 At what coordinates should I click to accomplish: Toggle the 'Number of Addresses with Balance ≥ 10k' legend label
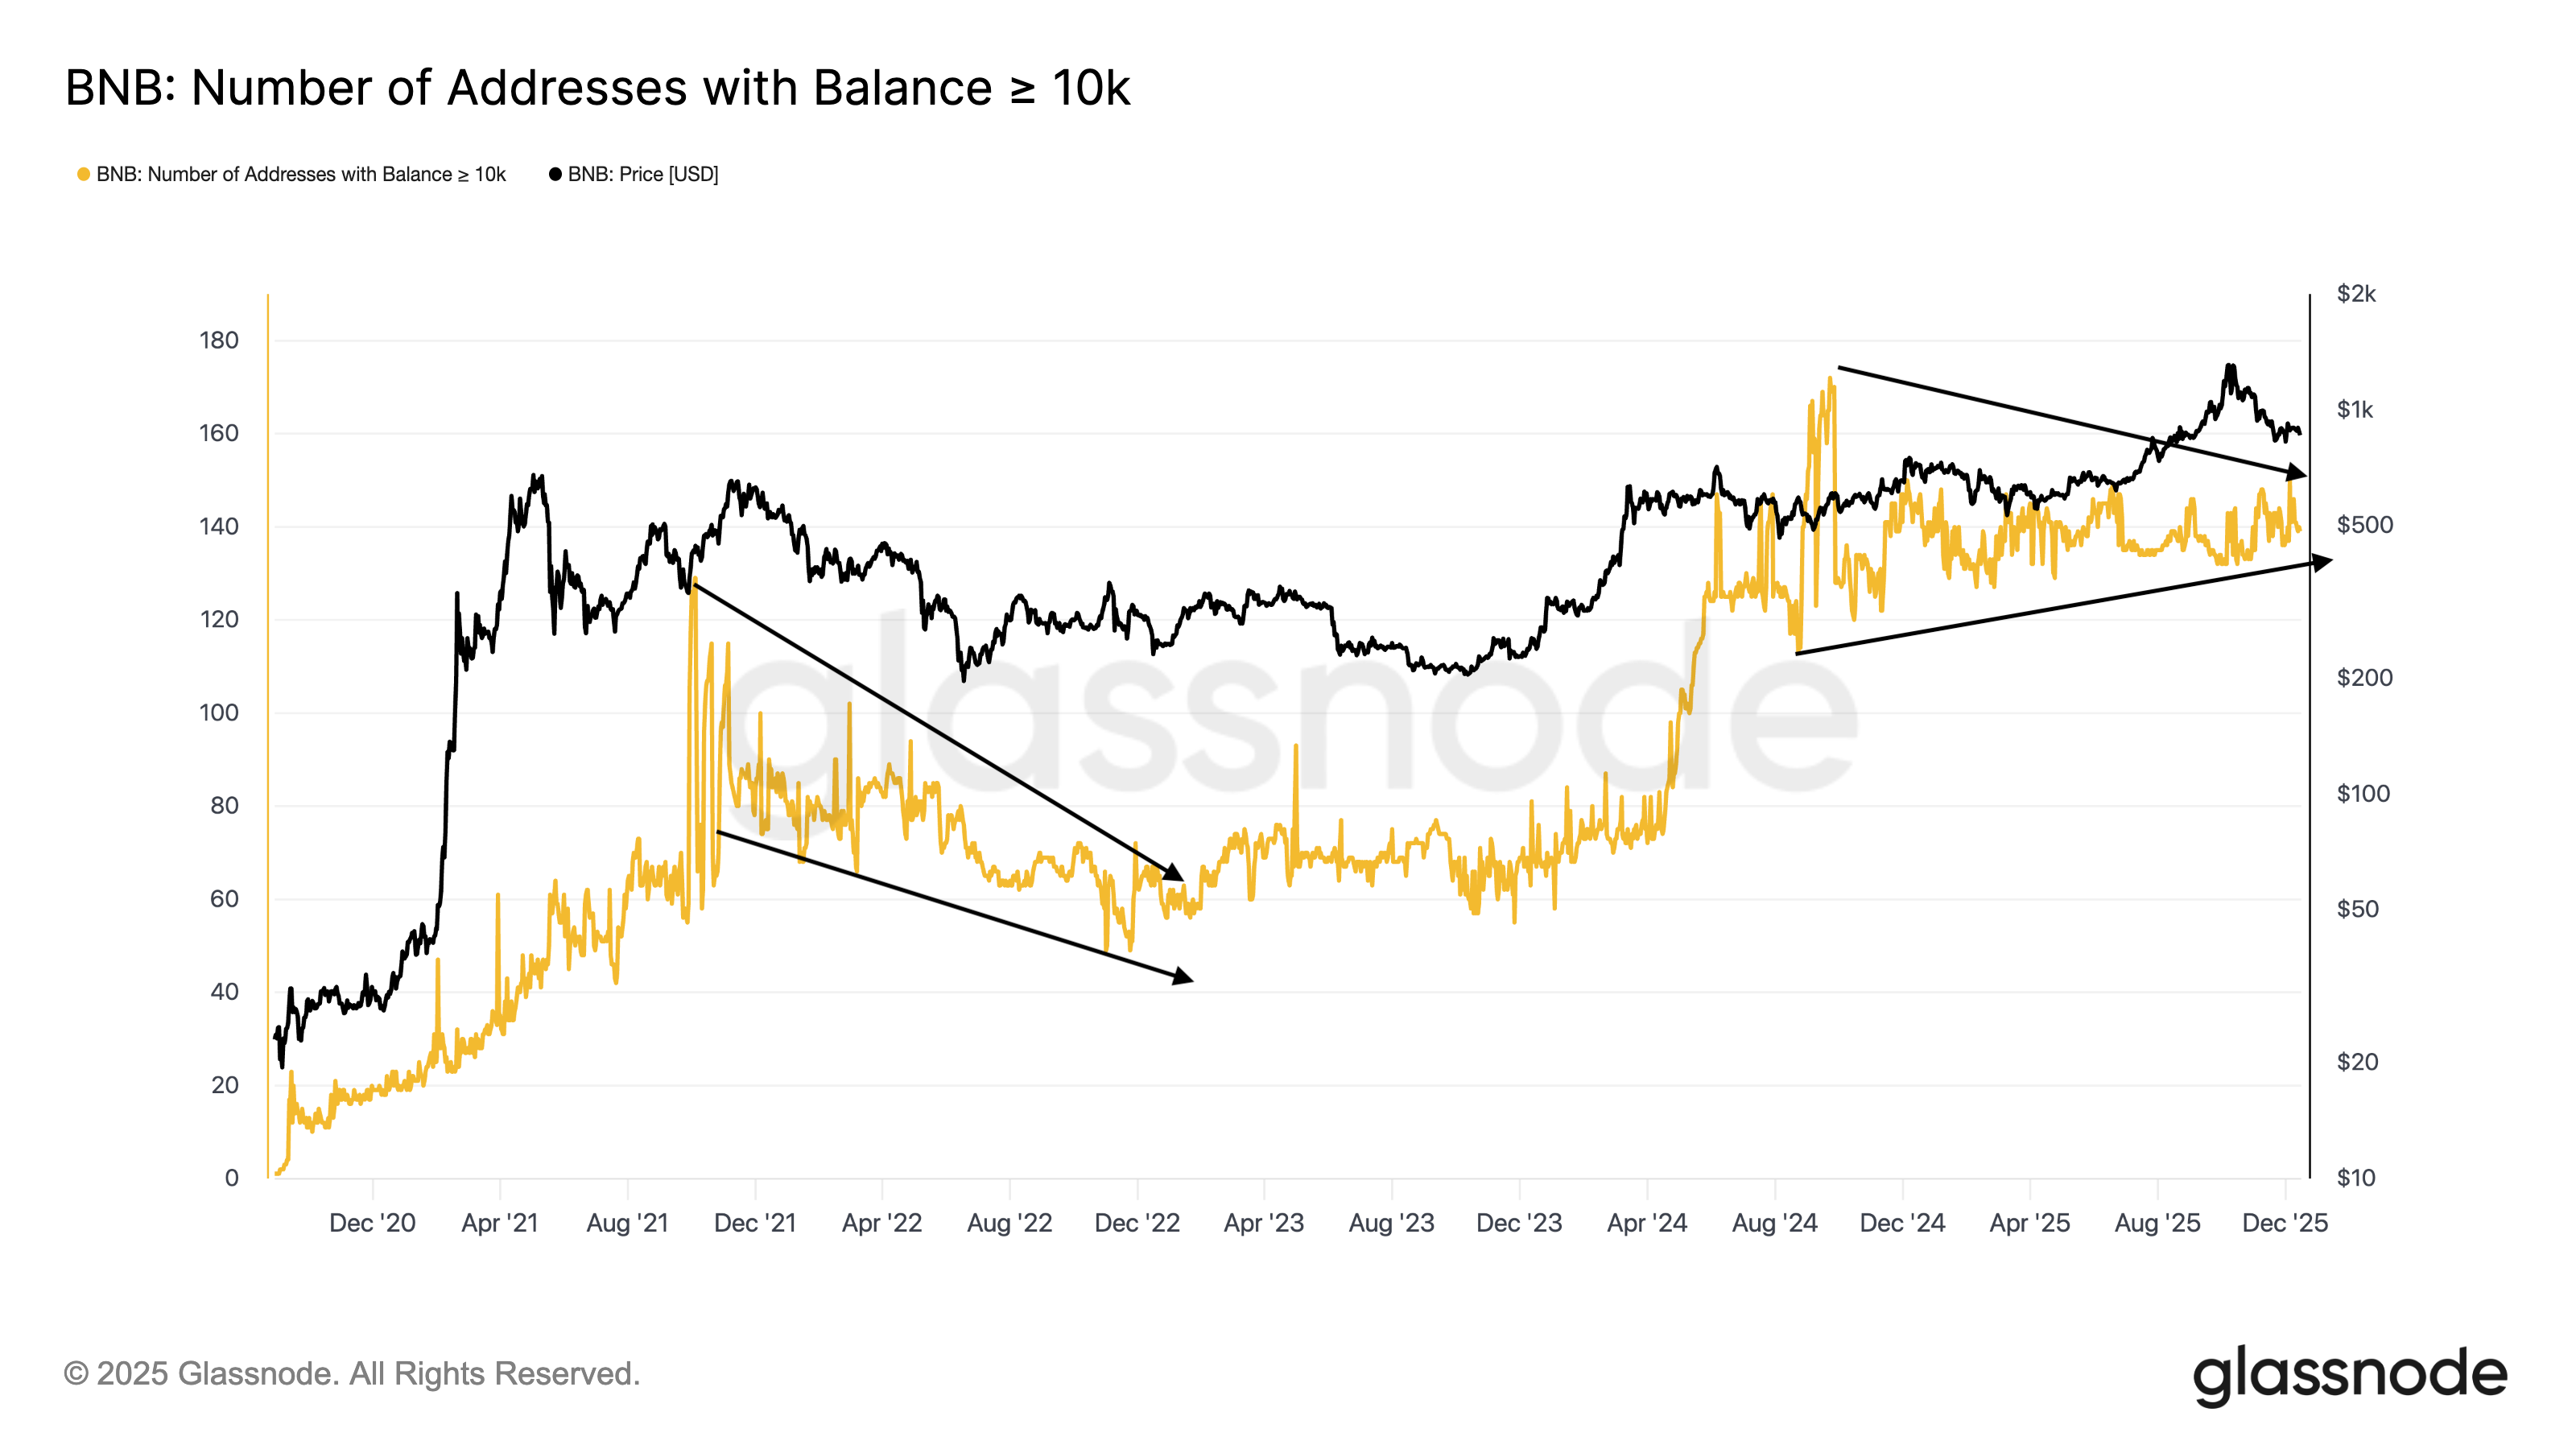[301, 175]
